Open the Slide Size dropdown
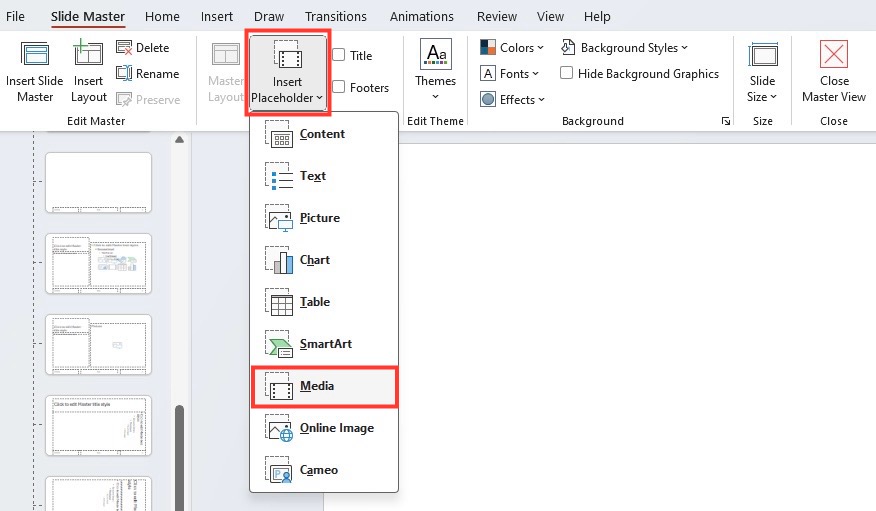876x511 pixels. pos(762,73)
